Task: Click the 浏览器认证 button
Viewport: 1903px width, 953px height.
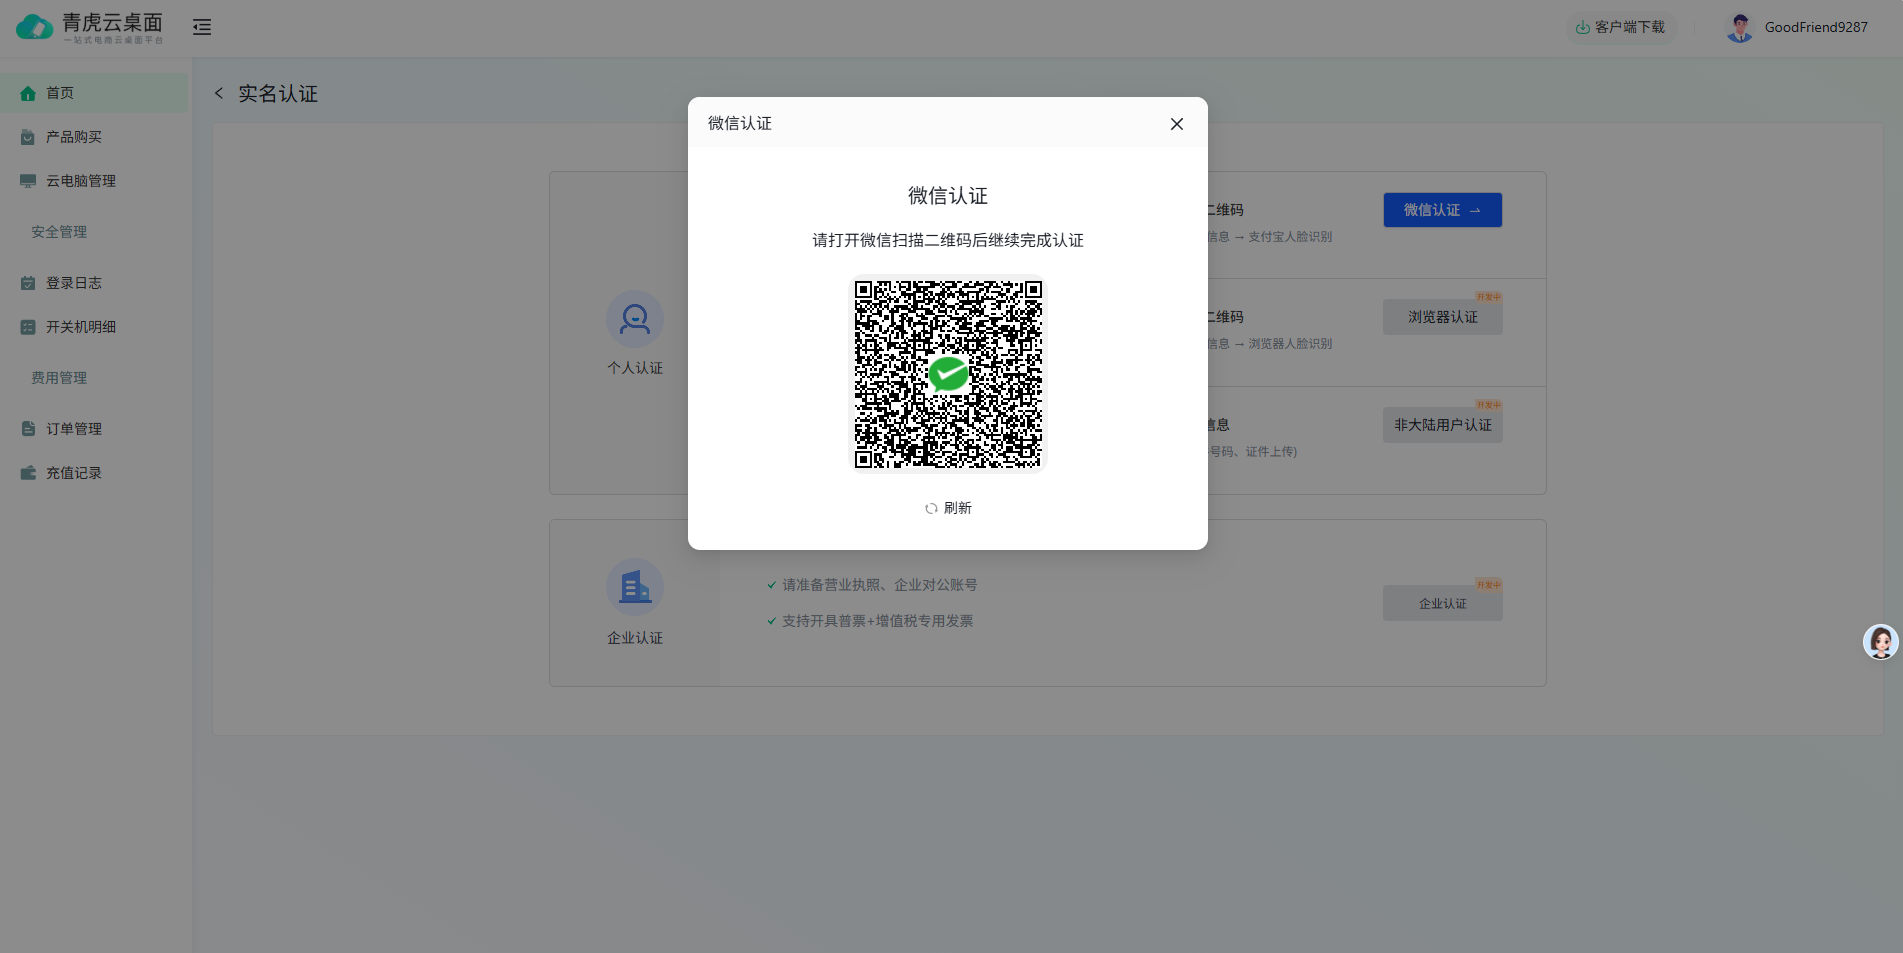Action: pyautogui.click(x=1442, y=317)
